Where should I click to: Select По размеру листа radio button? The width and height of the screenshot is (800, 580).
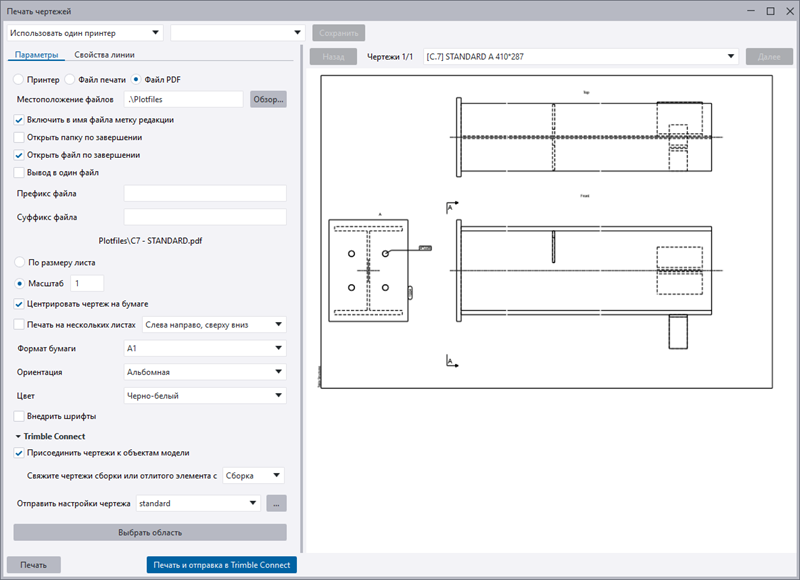pos(19,262)
